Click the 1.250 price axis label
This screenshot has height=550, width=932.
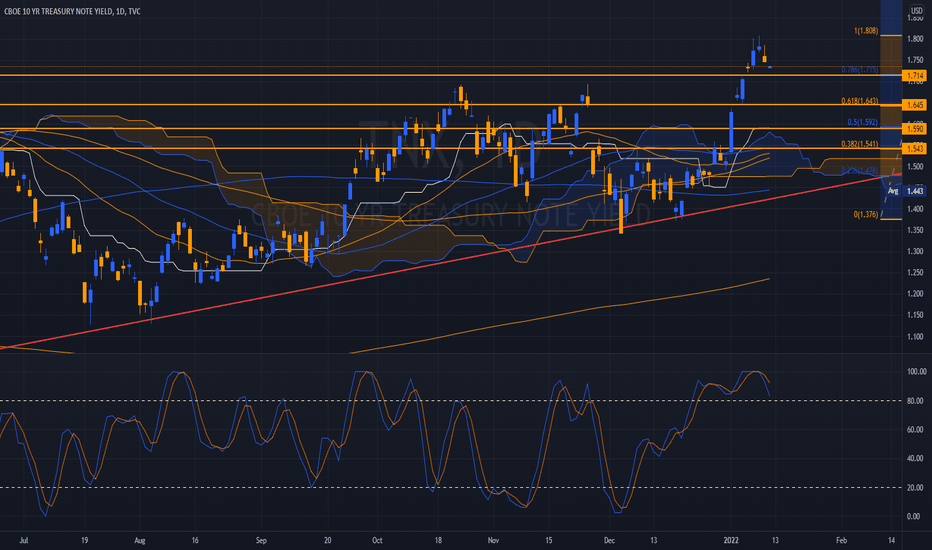pyautogui.click(x=915, y=272)
